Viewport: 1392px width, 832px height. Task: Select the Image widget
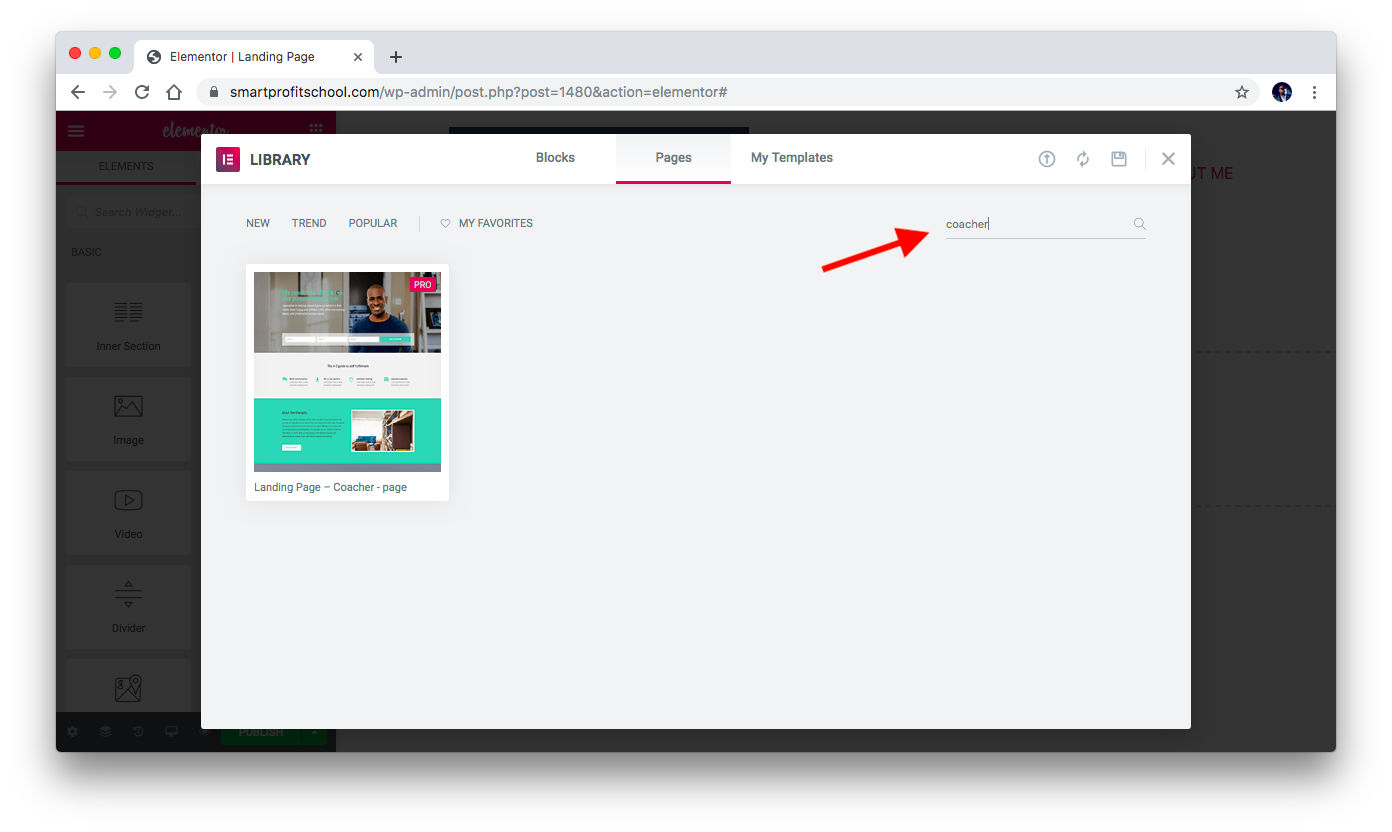128,418
